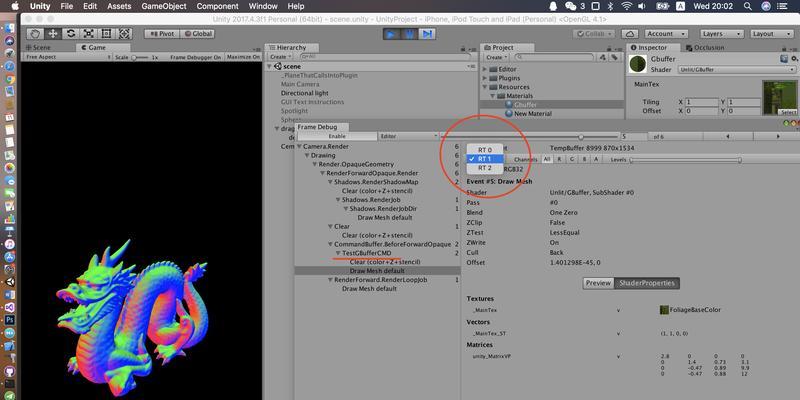
Task: Select the Move tool
Action: tap(53, 34)
